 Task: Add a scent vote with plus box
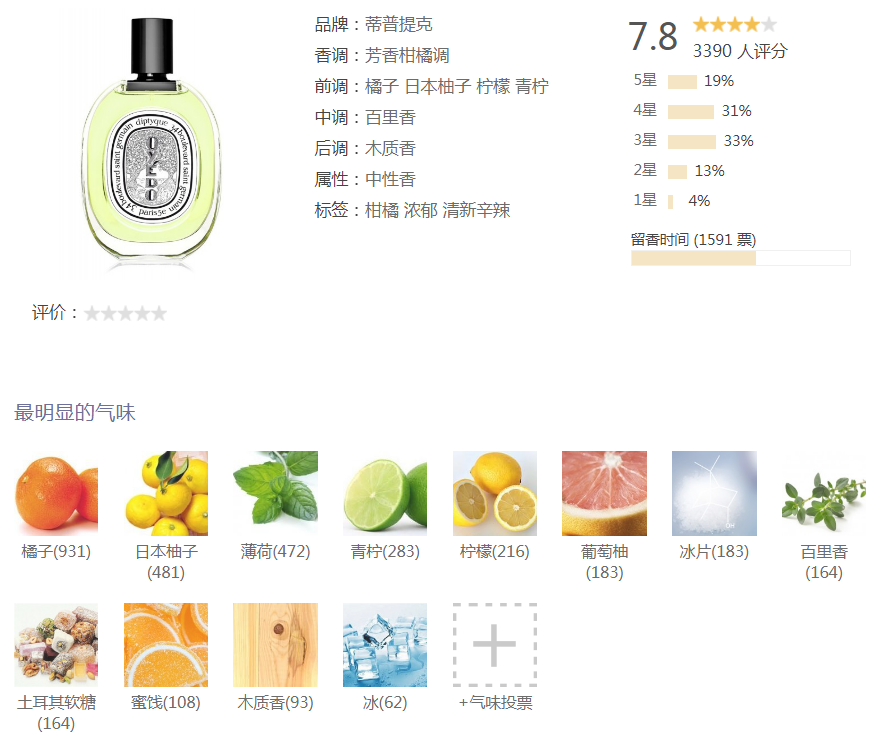click(494, 645)
